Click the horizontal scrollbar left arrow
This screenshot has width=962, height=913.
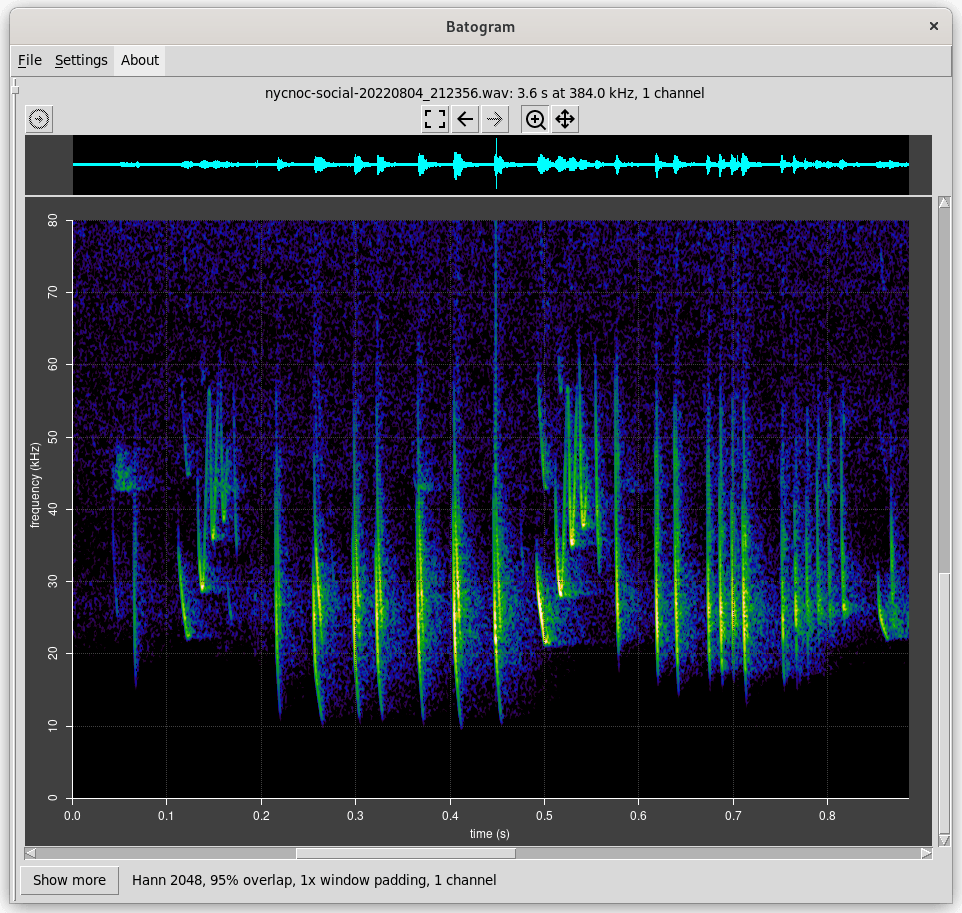point(31,853)
